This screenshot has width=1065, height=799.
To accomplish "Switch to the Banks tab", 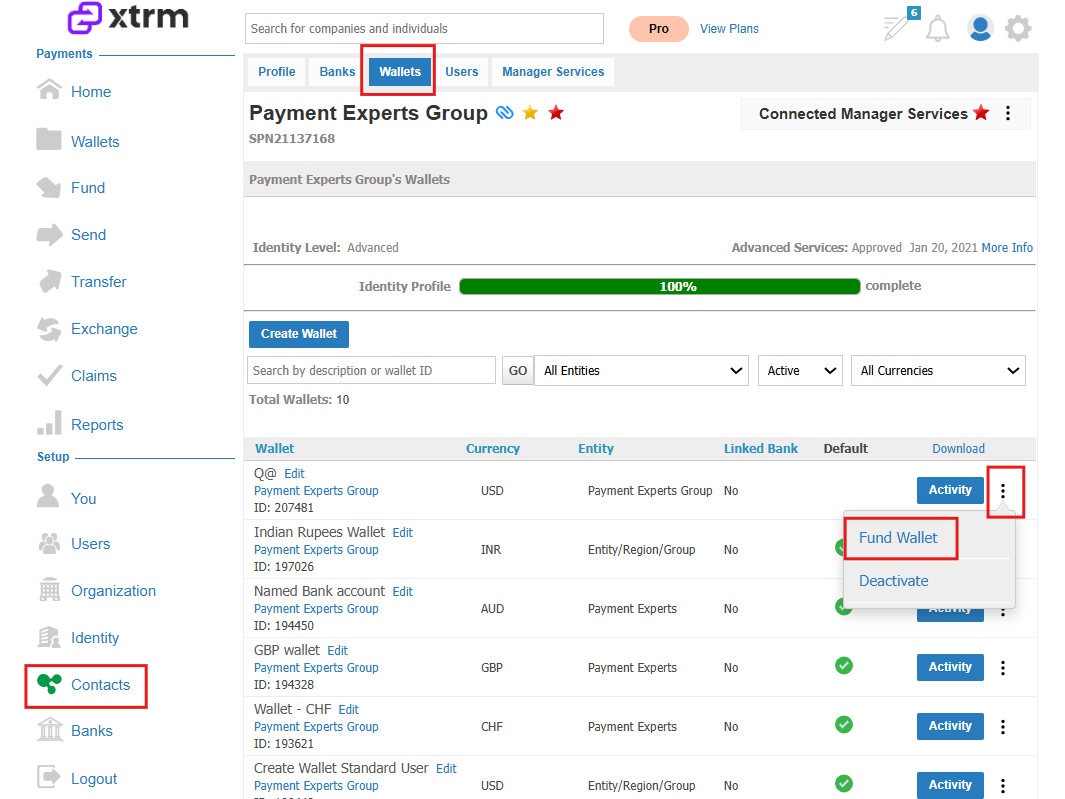I will pyautogui.click(x=338, y=72).
